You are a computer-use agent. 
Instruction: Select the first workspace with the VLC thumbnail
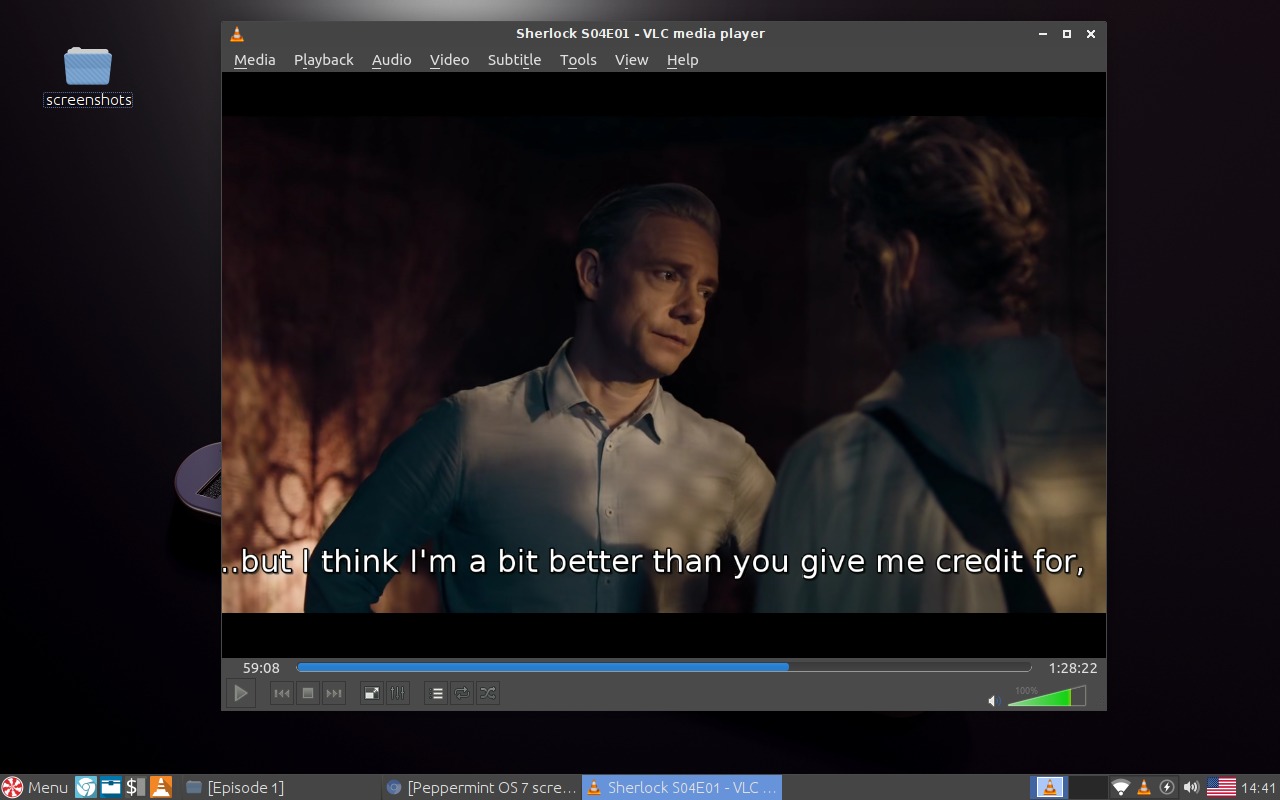point(1049,787)
